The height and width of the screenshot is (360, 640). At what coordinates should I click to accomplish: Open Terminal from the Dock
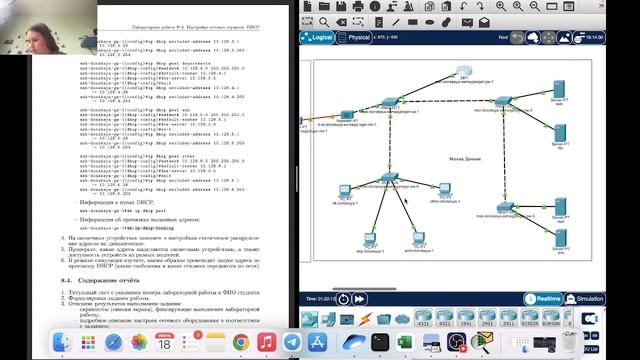click(380, 342)
